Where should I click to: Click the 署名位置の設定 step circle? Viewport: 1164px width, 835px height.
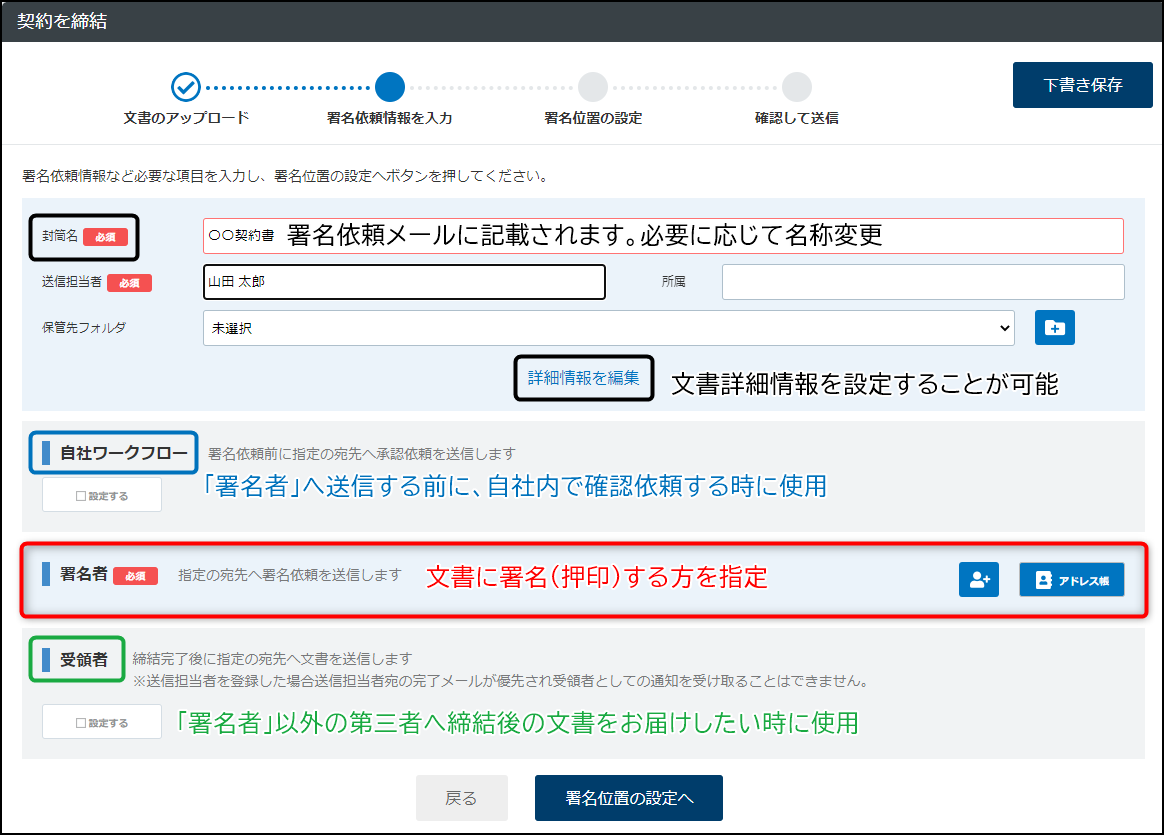click(593, 87)
